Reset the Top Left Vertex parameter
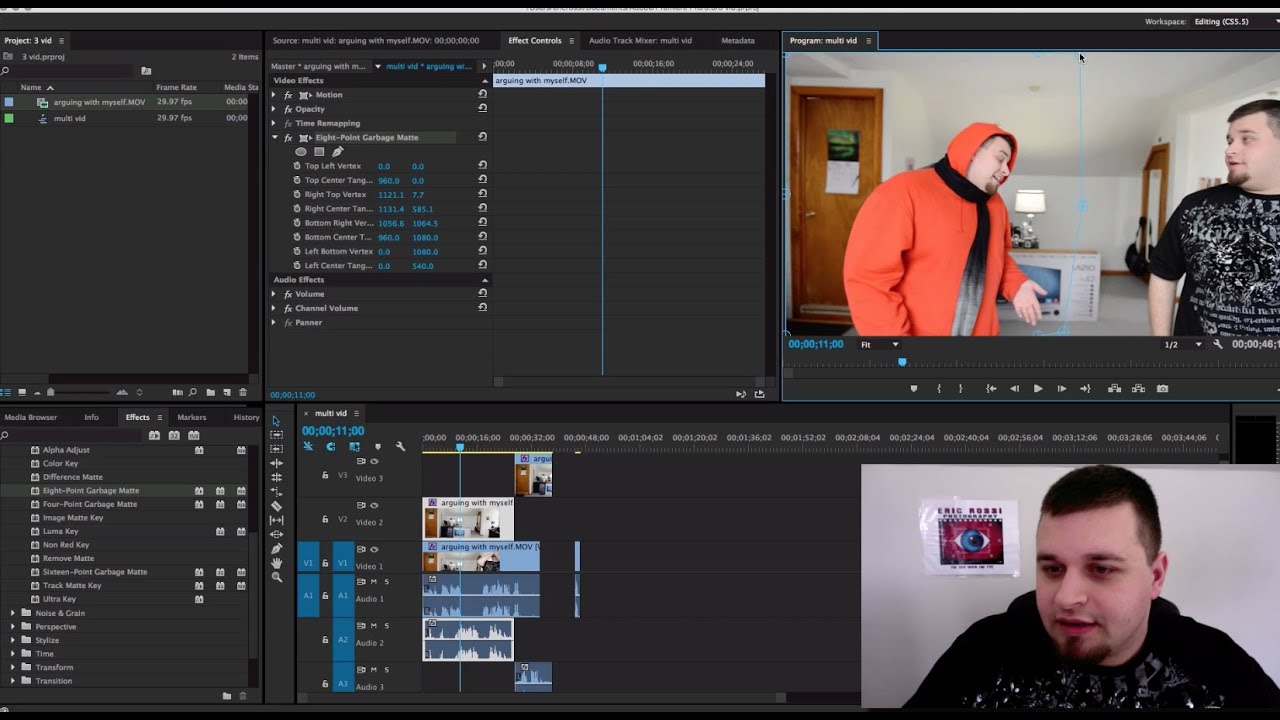 point(482,165)
